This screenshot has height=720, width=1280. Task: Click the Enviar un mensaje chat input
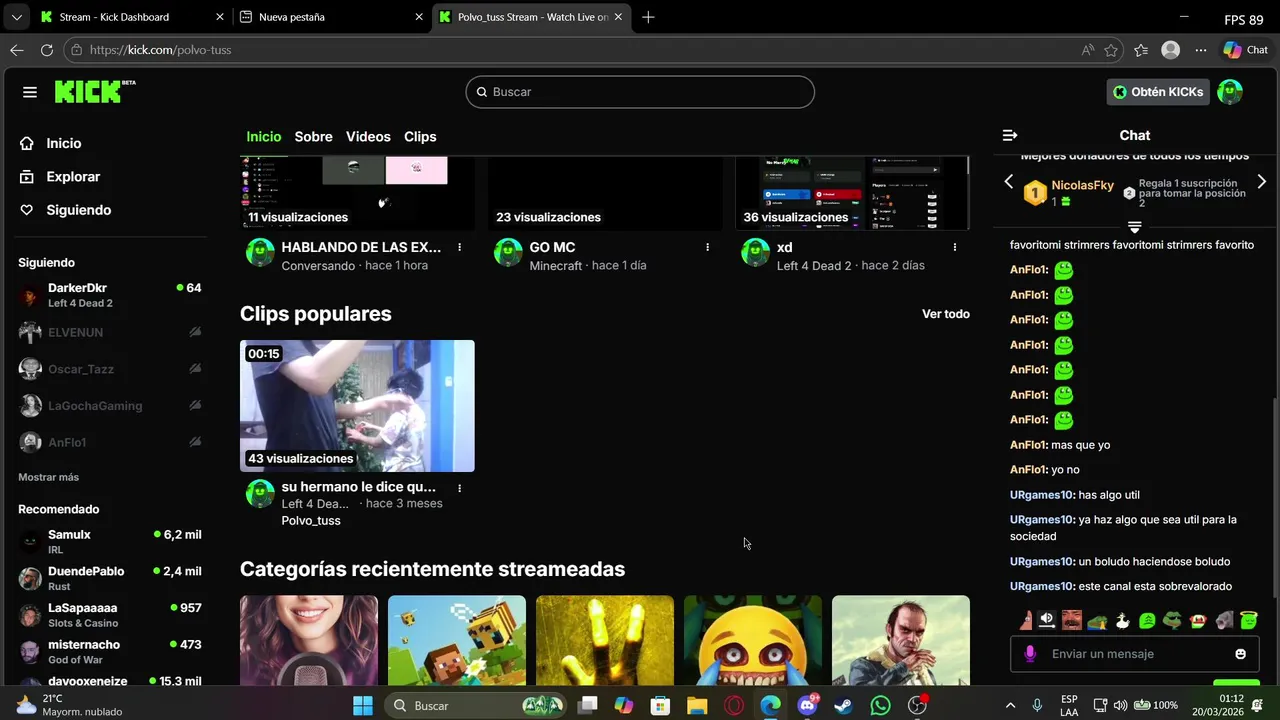pos(1134,654)
